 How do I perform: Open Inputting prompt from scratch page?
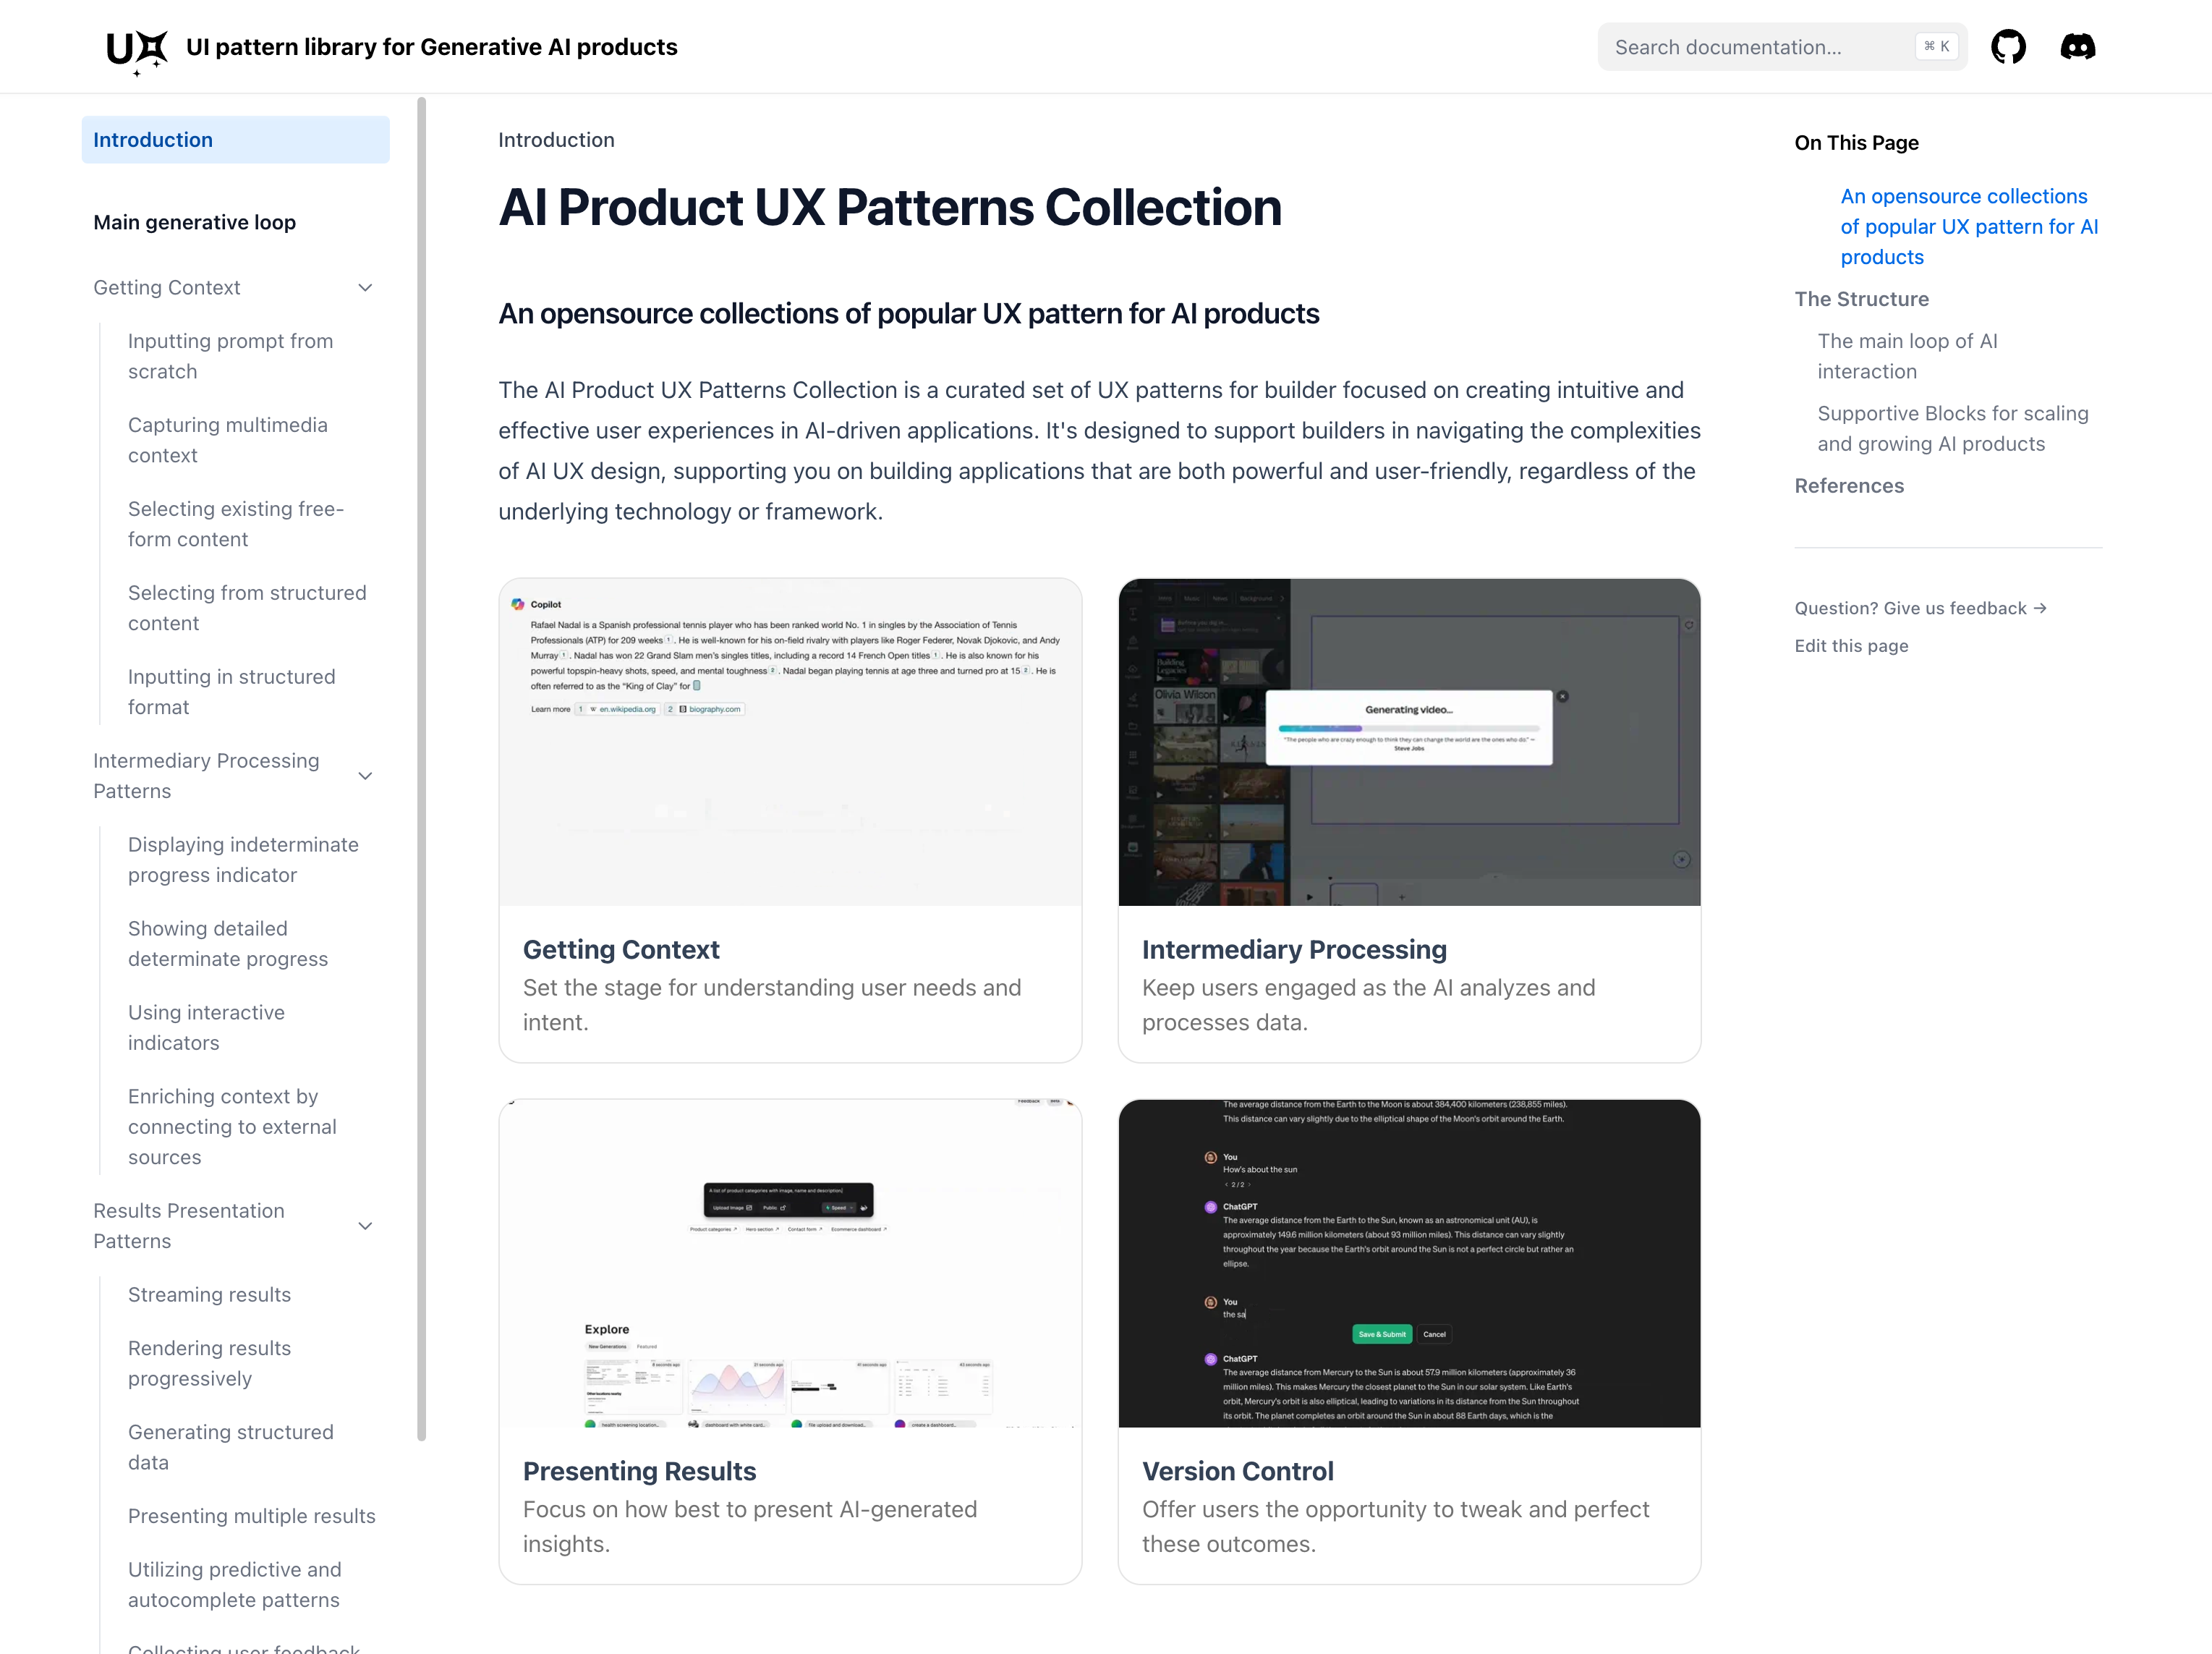click(x=230, y=356)
